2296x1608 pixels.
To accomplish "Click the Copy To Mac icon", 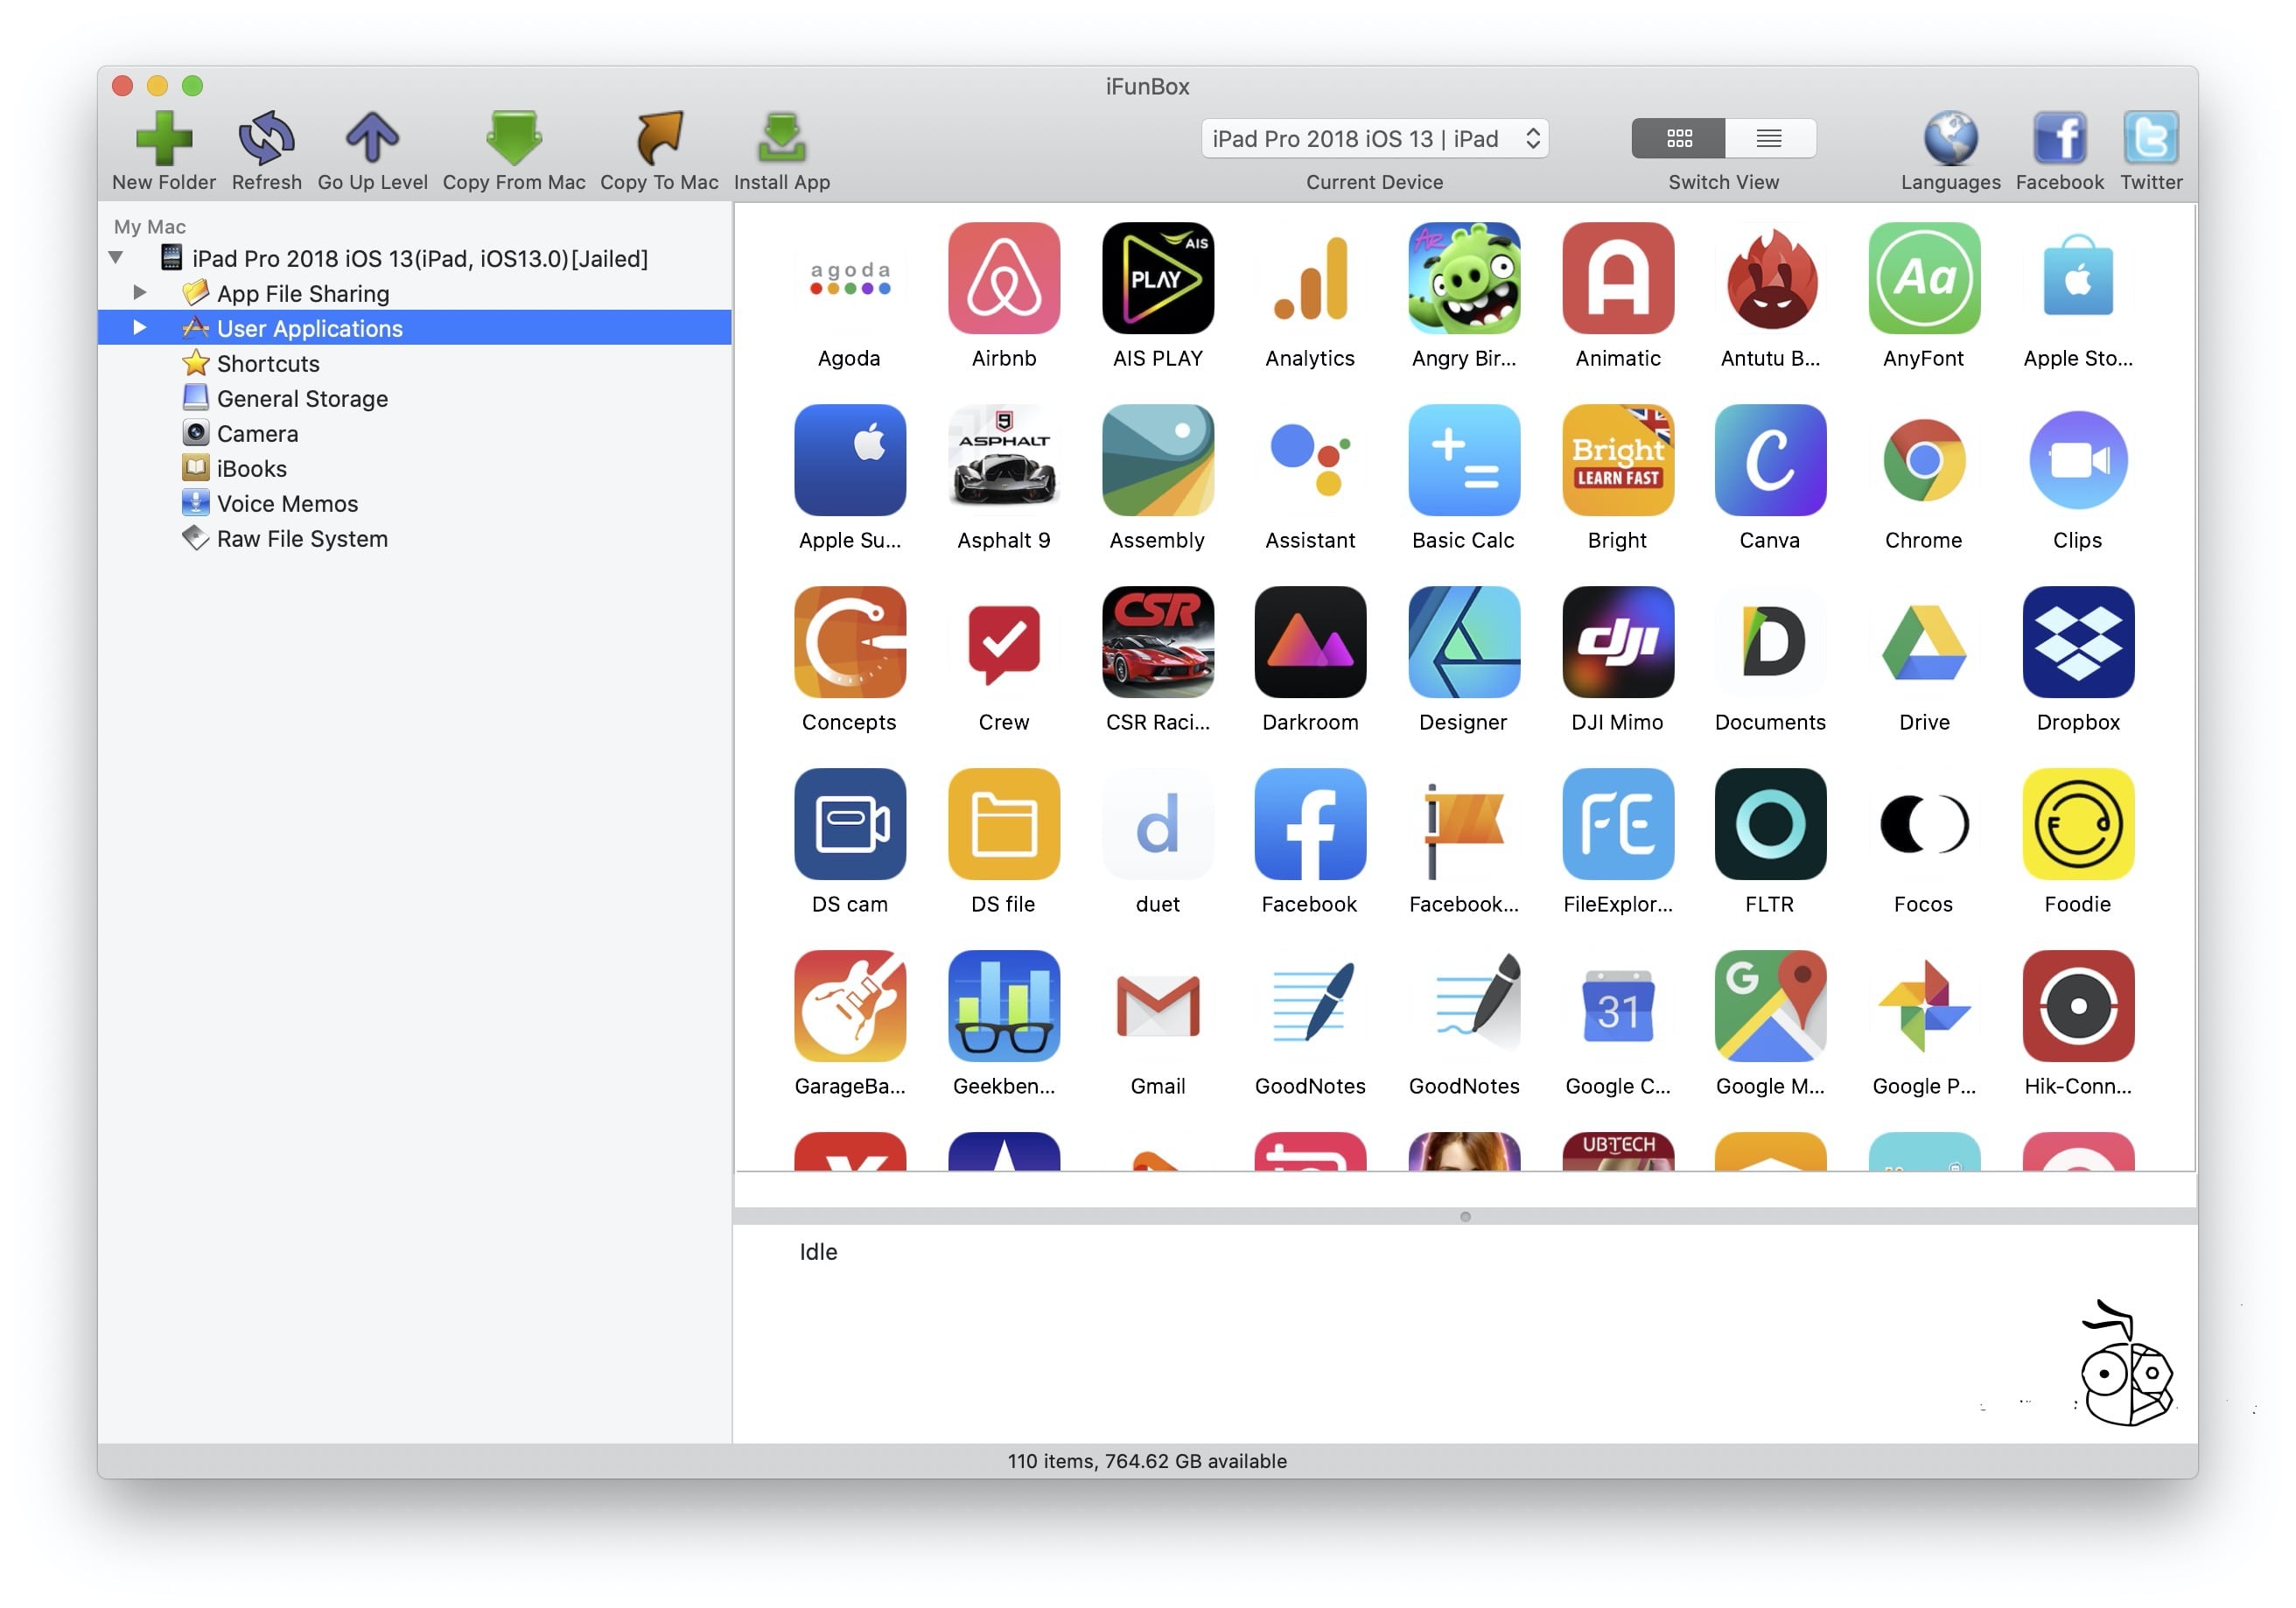I will pos(658,138).
